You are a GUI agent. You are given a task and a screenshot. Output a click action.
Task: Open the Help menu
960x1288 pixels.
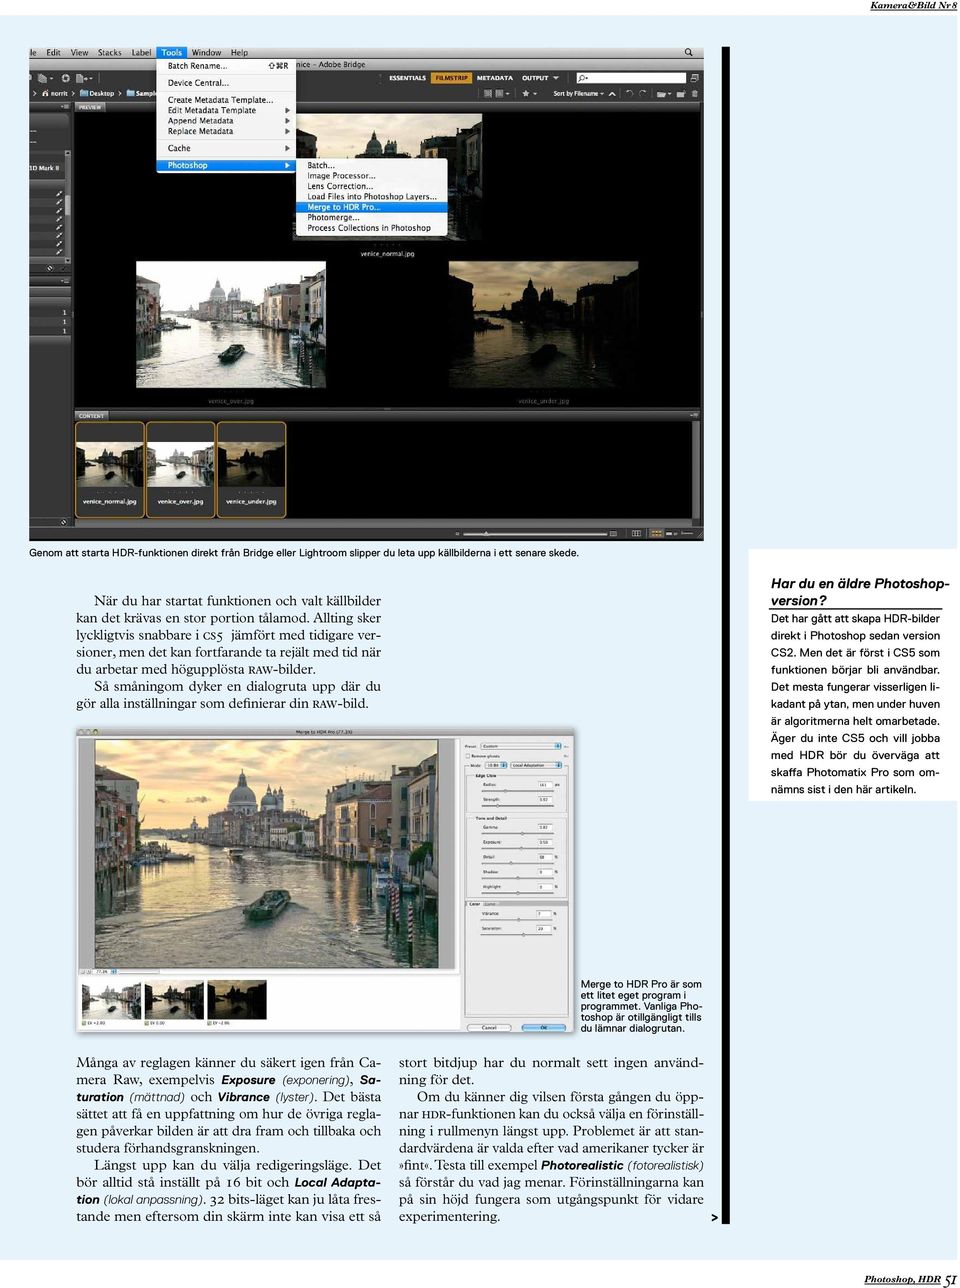point(239,53)
